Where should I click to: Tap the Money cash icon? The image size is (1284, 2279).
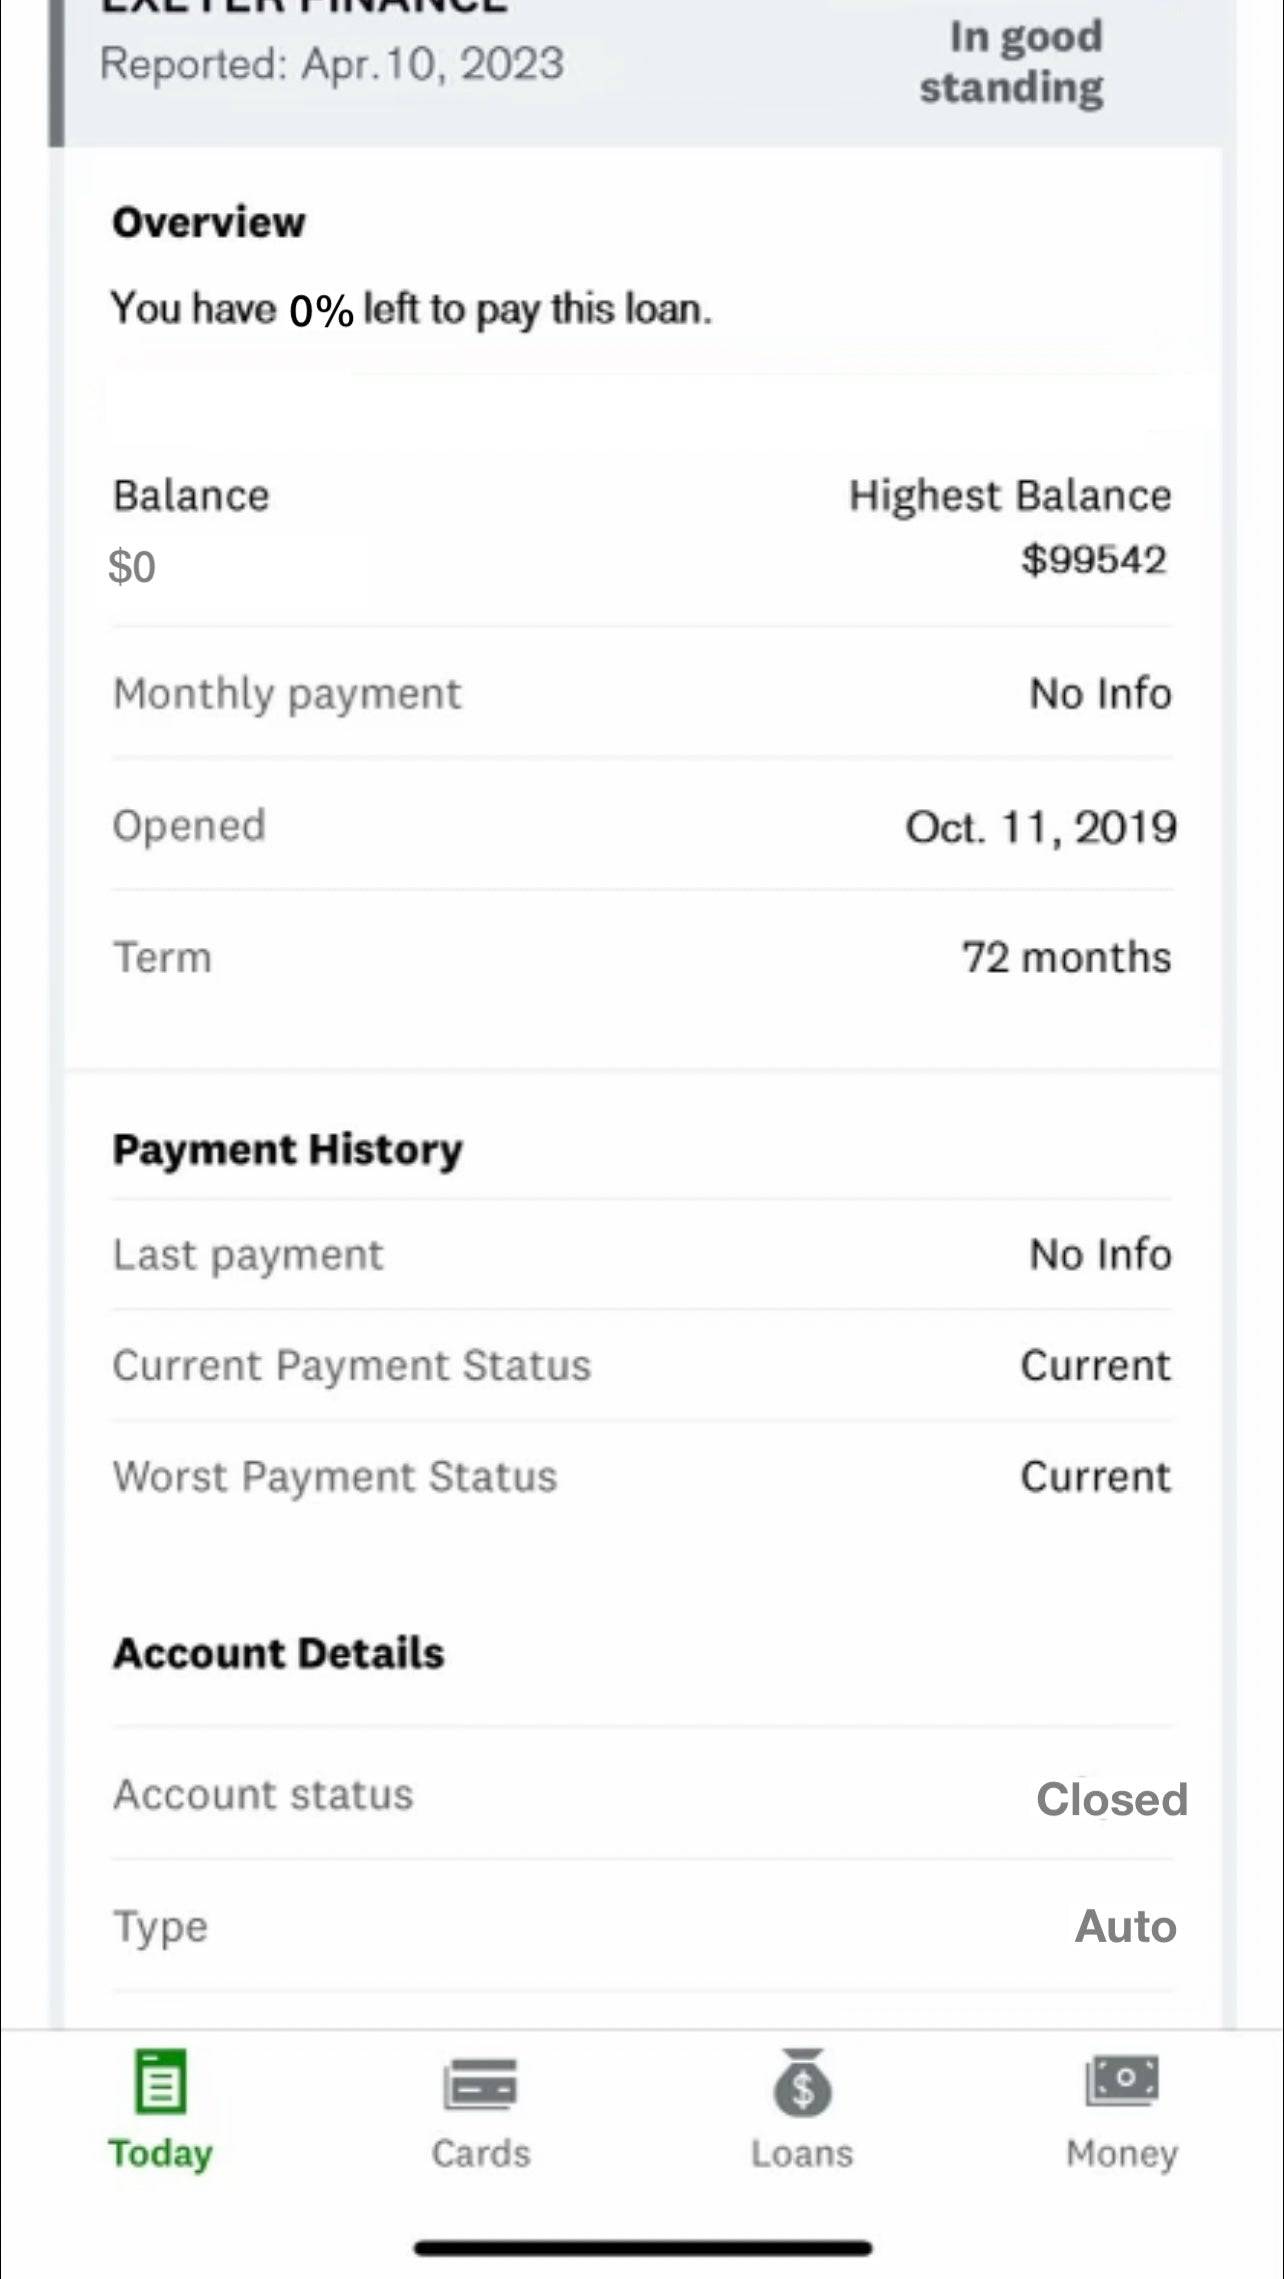click(1122, 2081)
